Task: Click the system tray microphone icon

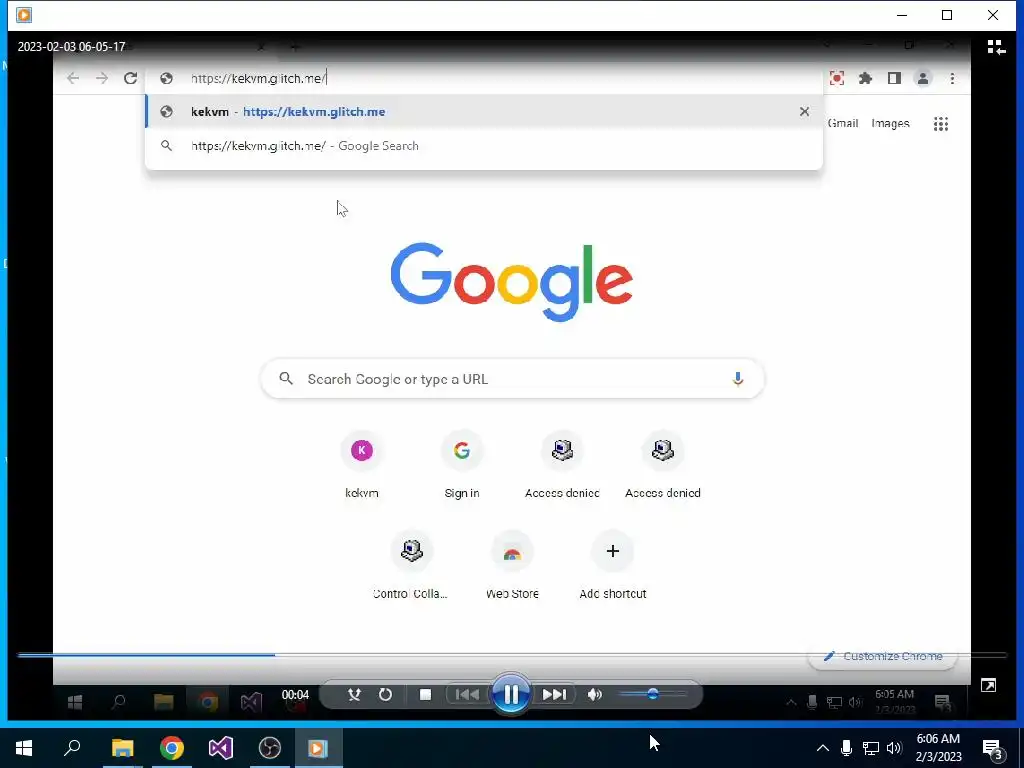Action: [x=846, y=748]
